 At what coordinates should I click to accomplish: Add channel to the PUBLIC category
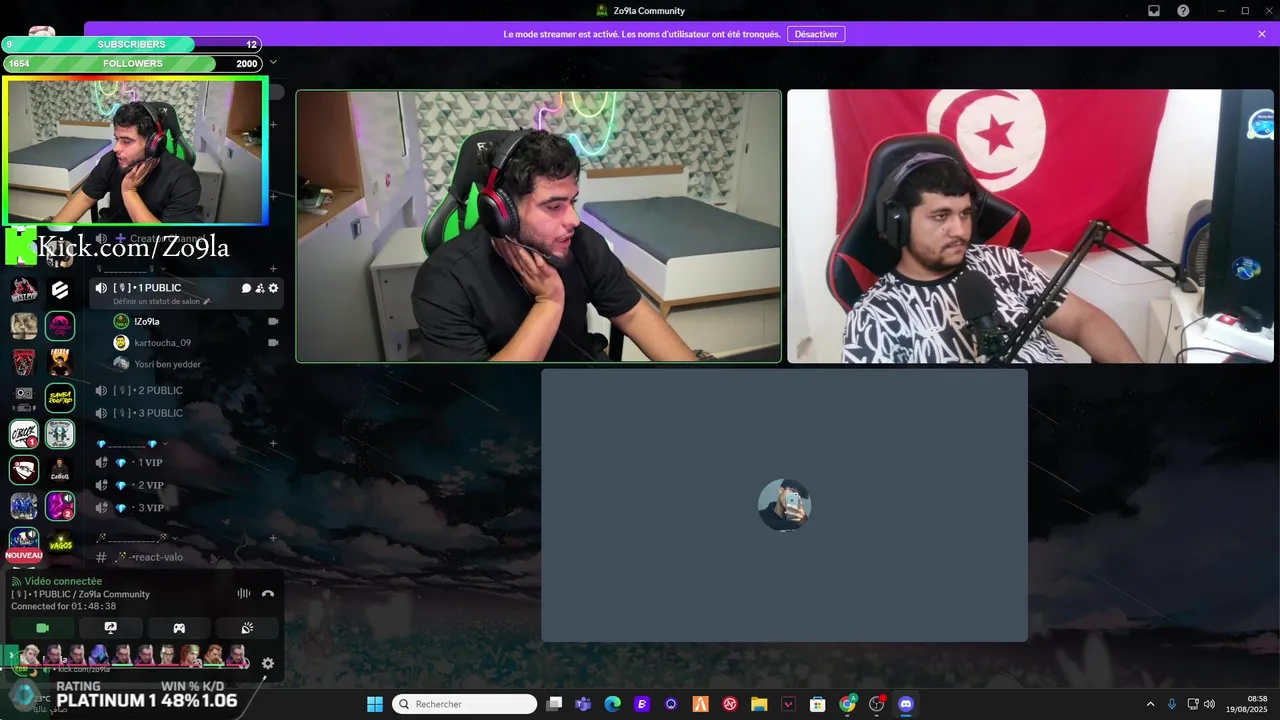[273, 269]
